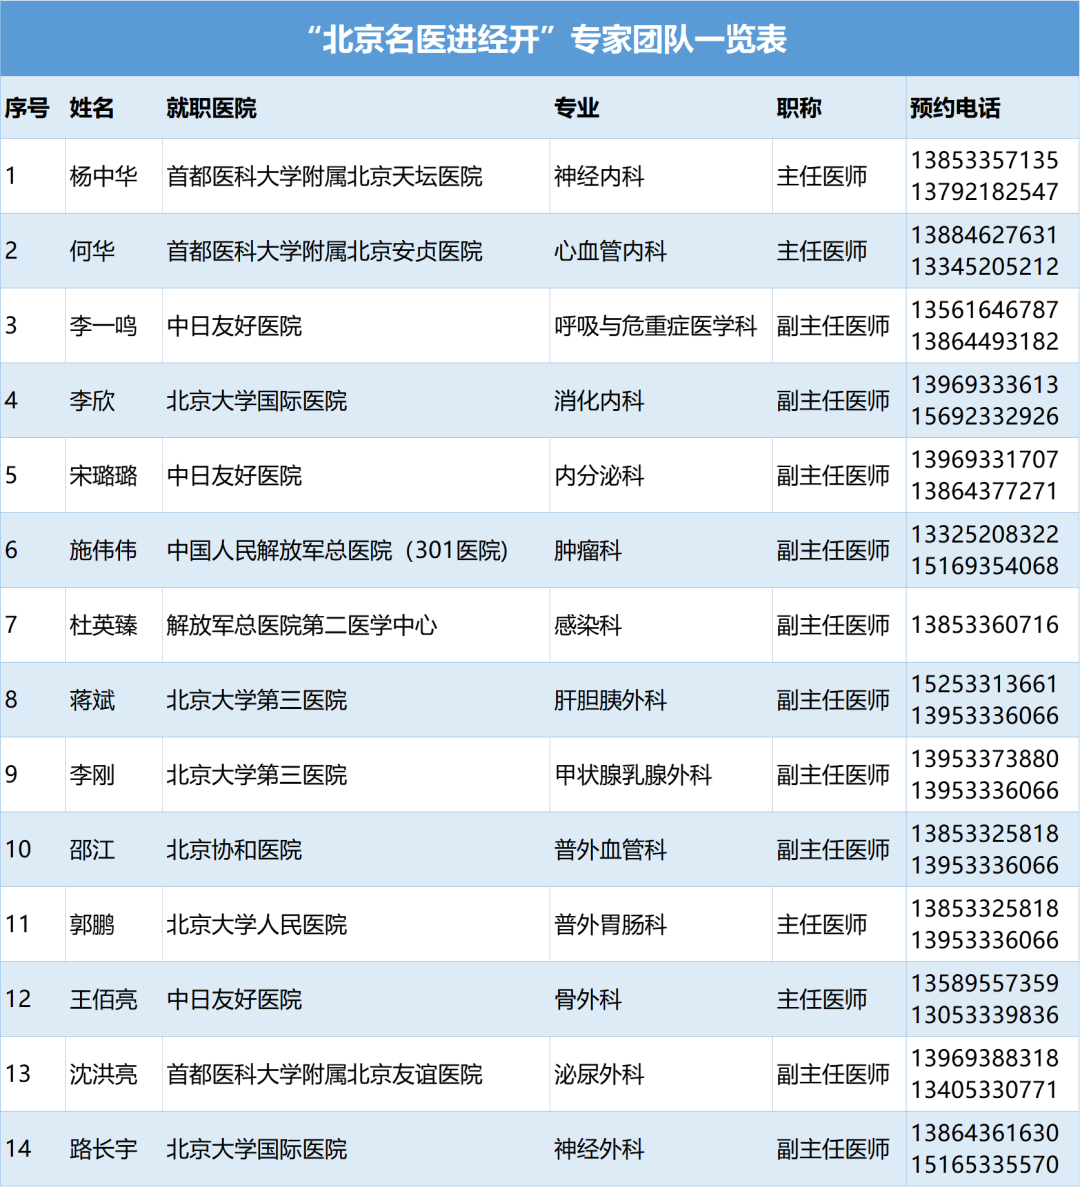Viewport: 1080px width, 1187px height.
Task: Click doctor name 杨中华
Action: coord(103,176)
